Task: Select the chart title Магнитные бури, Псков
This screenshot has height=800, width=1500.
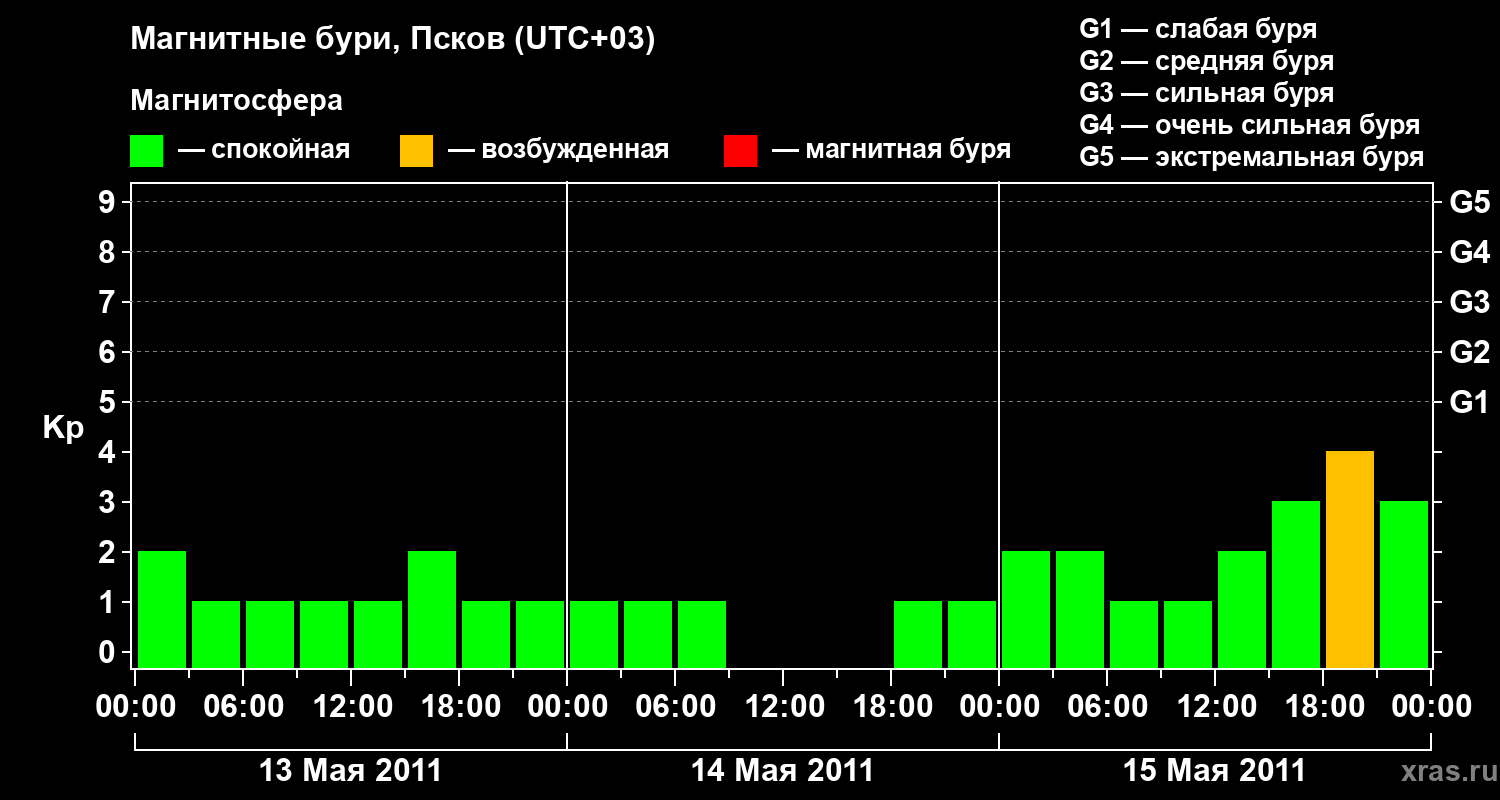Action: click(x=393, y=40)
